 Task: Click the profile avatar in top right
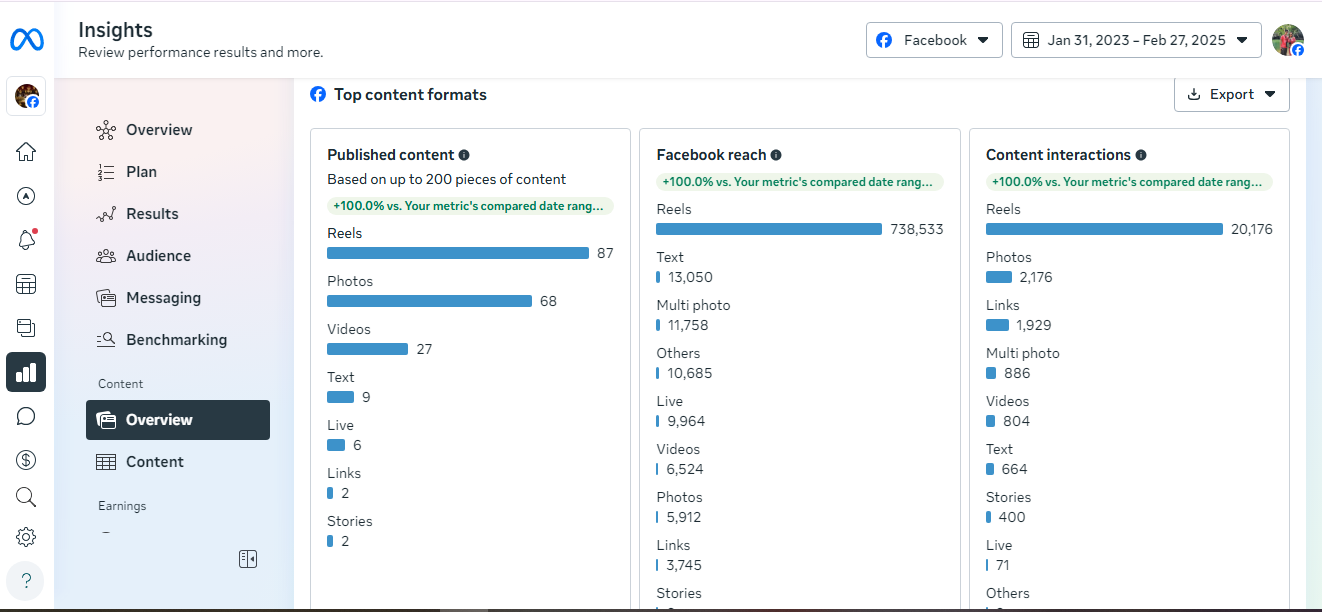(x=1287, y=40)
